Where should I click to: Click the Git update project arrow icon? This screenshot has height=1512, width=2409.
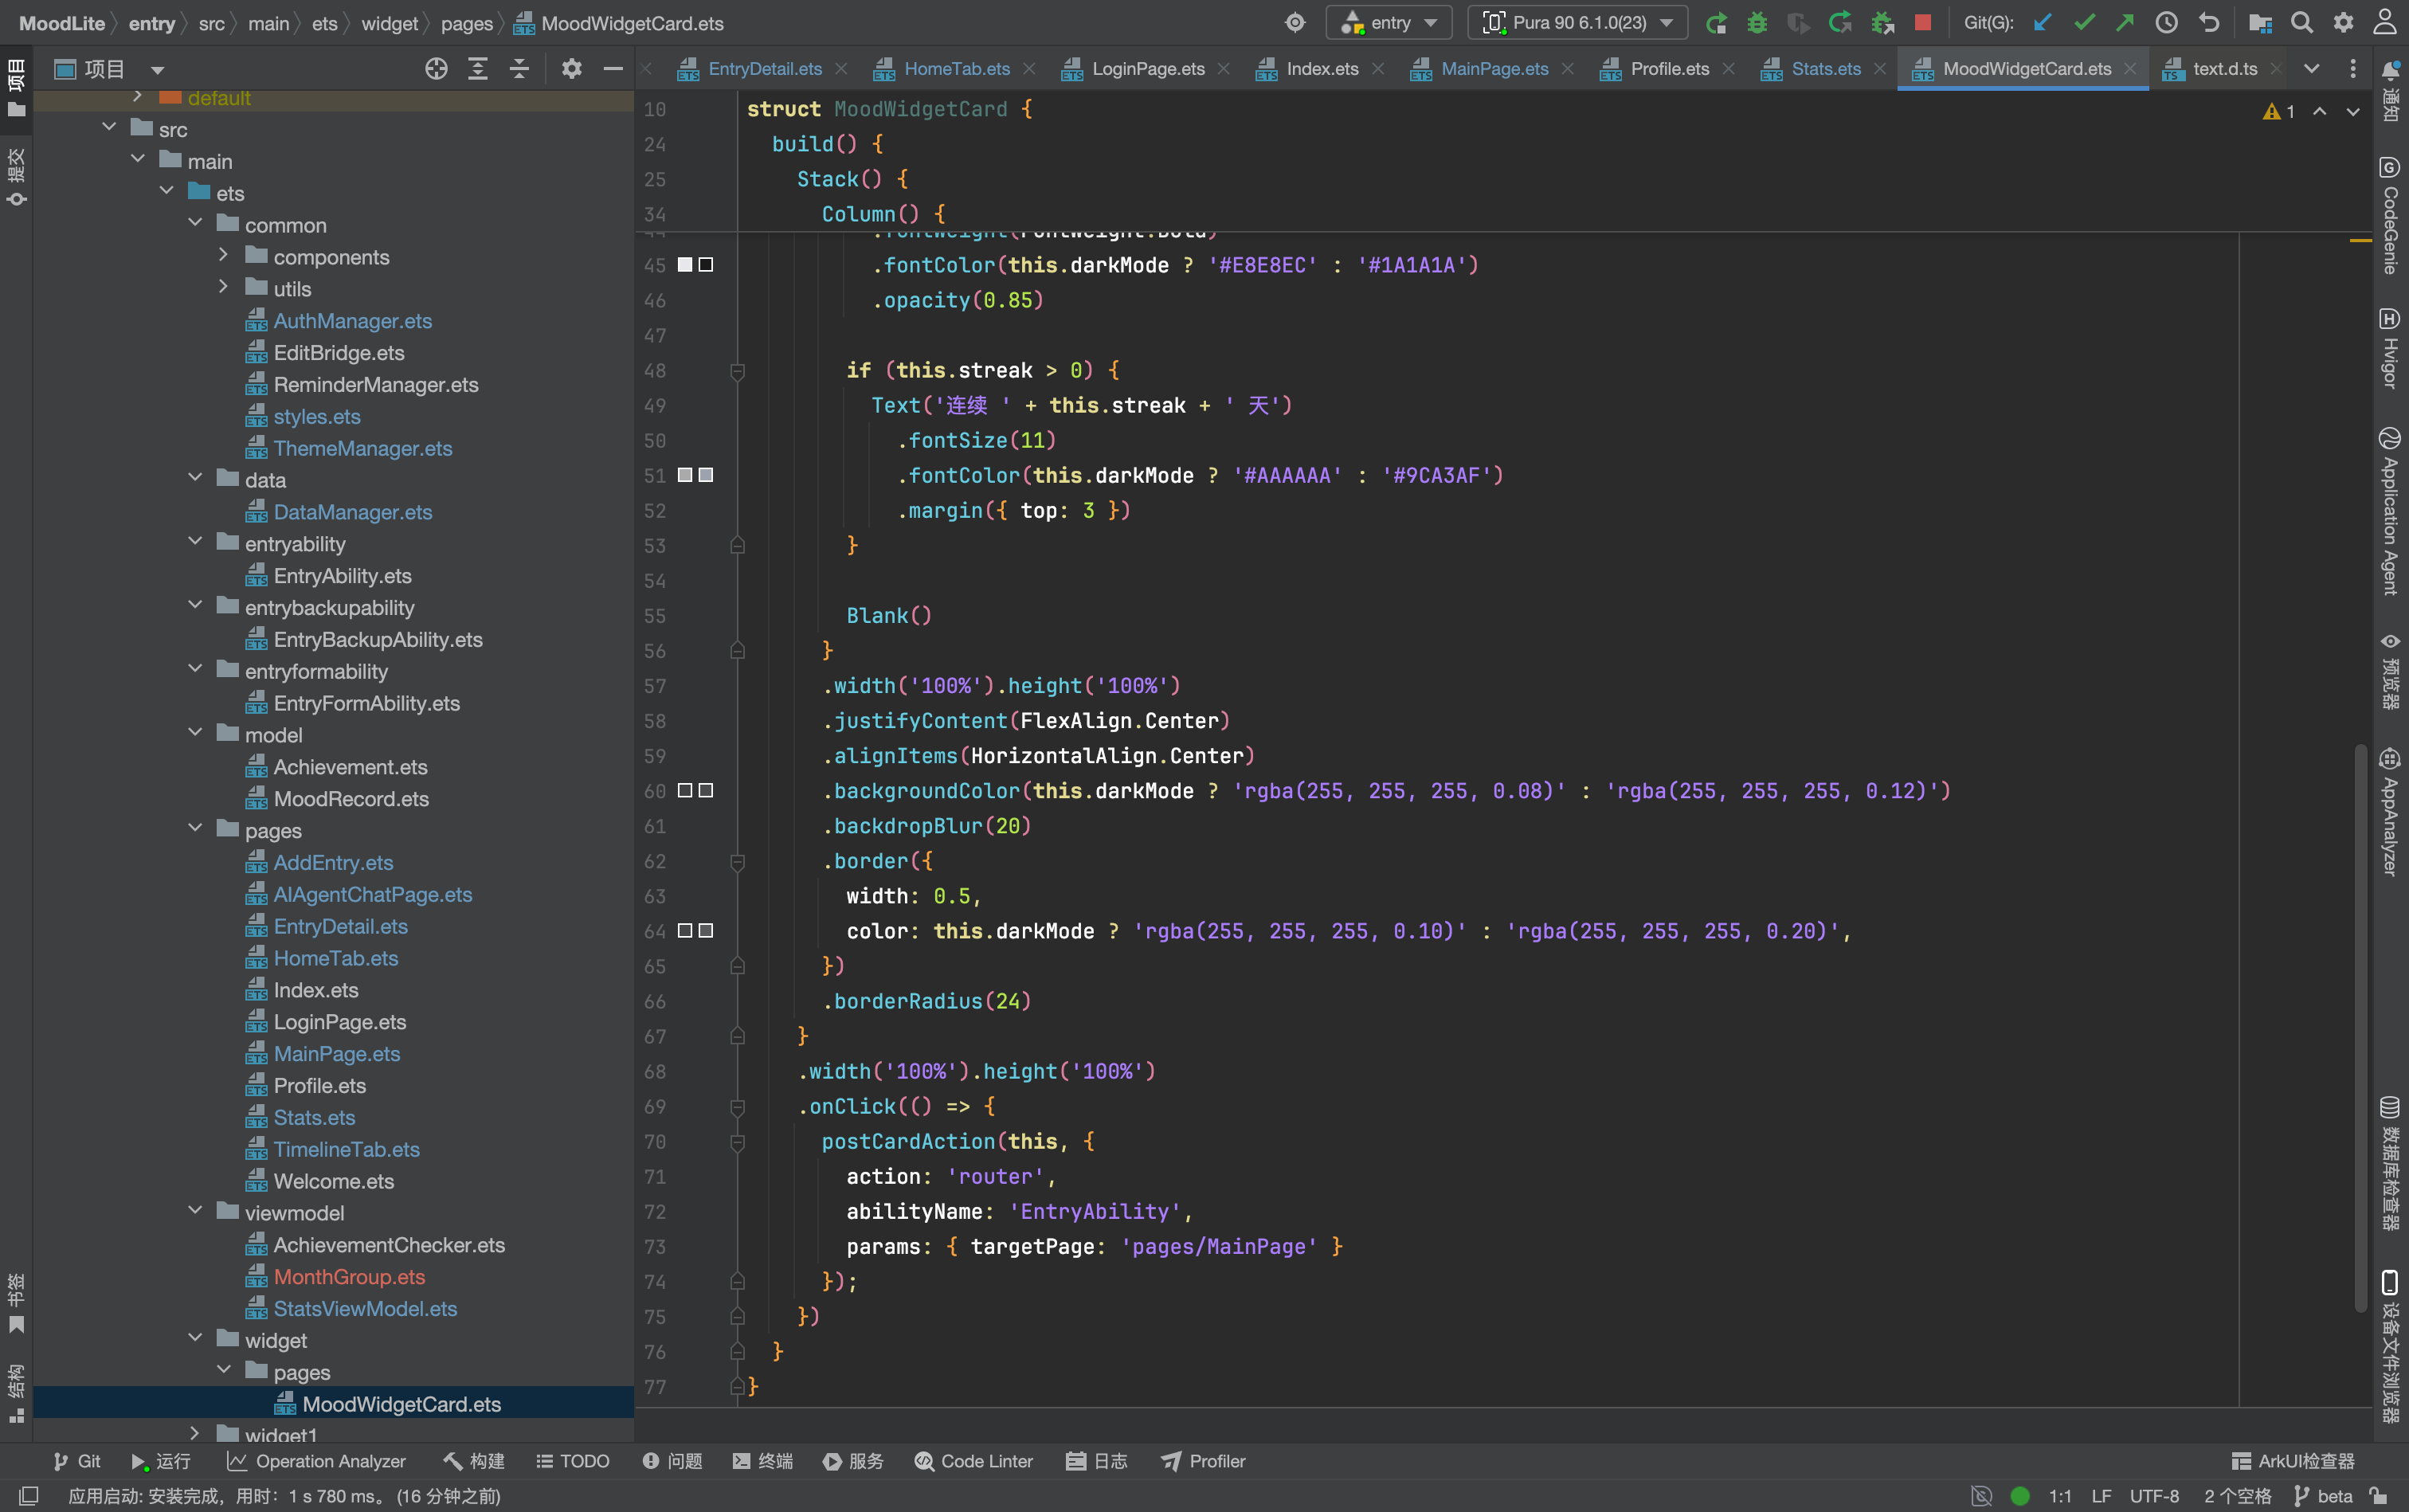coord(2042,22)
